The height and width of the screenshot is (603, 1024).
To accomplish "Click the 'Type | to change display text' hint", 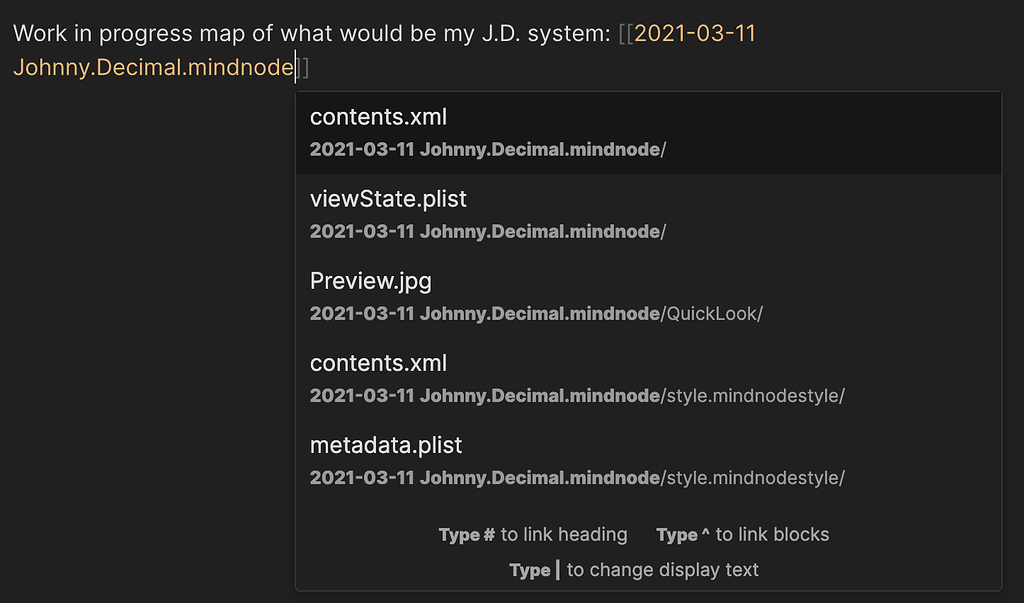I will [x=636, y=570].
